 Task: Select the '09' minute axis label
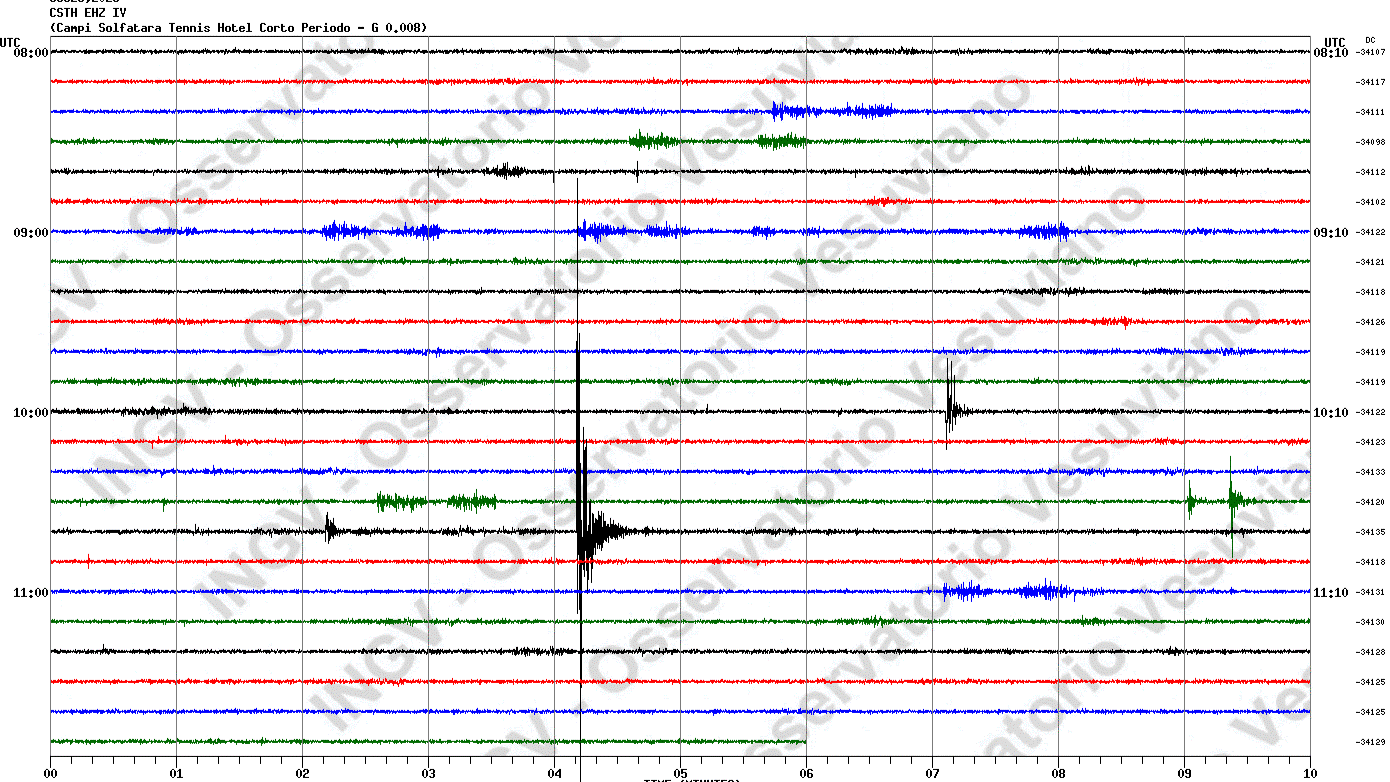pyautogui.click(x=1184, y=773)
